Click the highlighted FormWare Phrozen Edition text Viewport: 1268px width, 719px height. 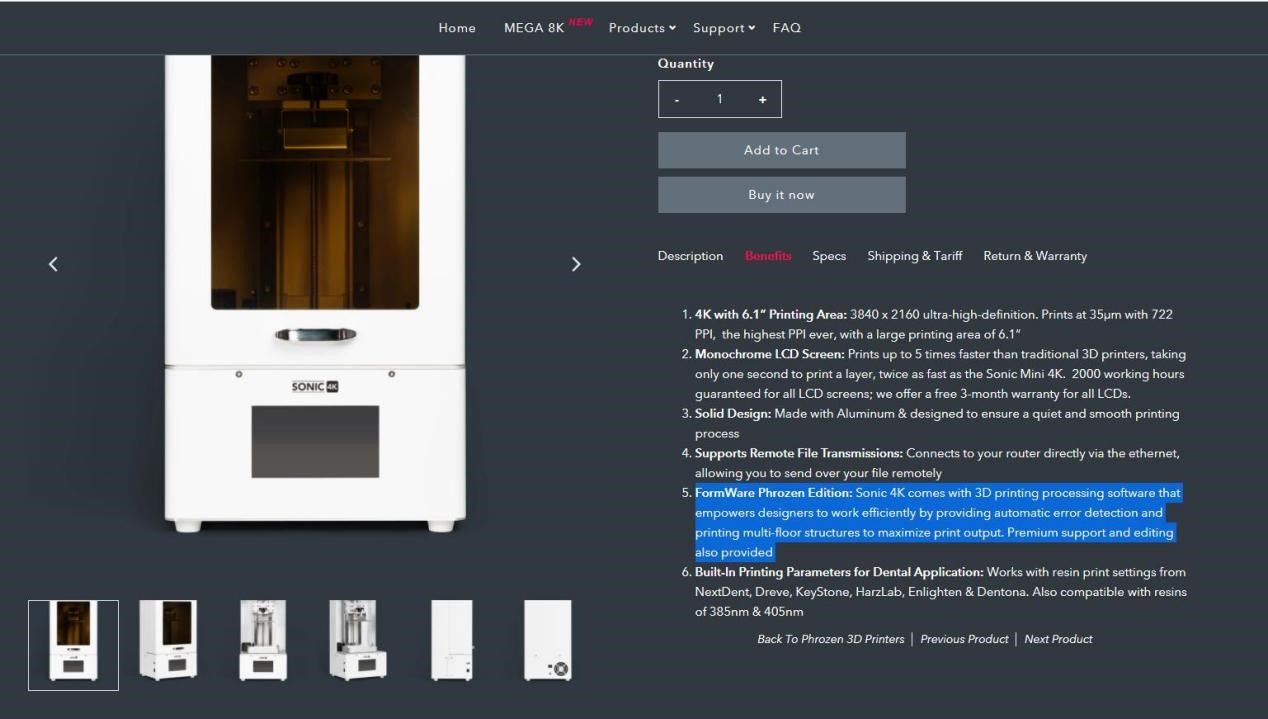pos(938,523)
